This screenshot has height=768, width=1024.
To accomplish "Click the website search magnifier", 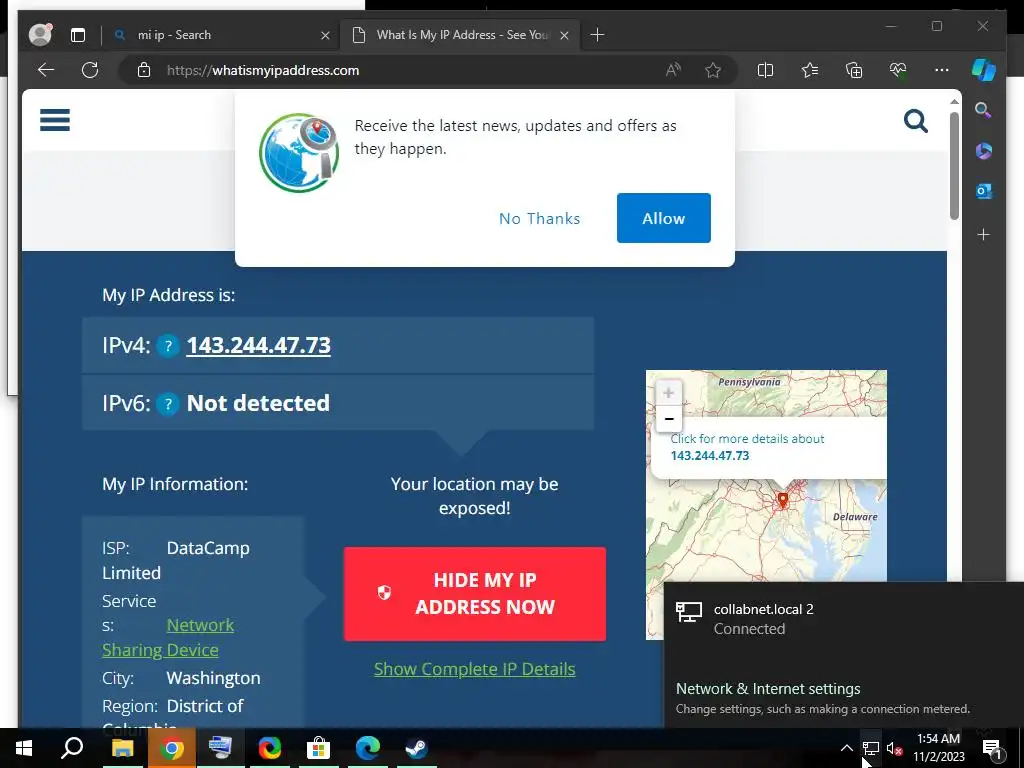I will 916,121.
